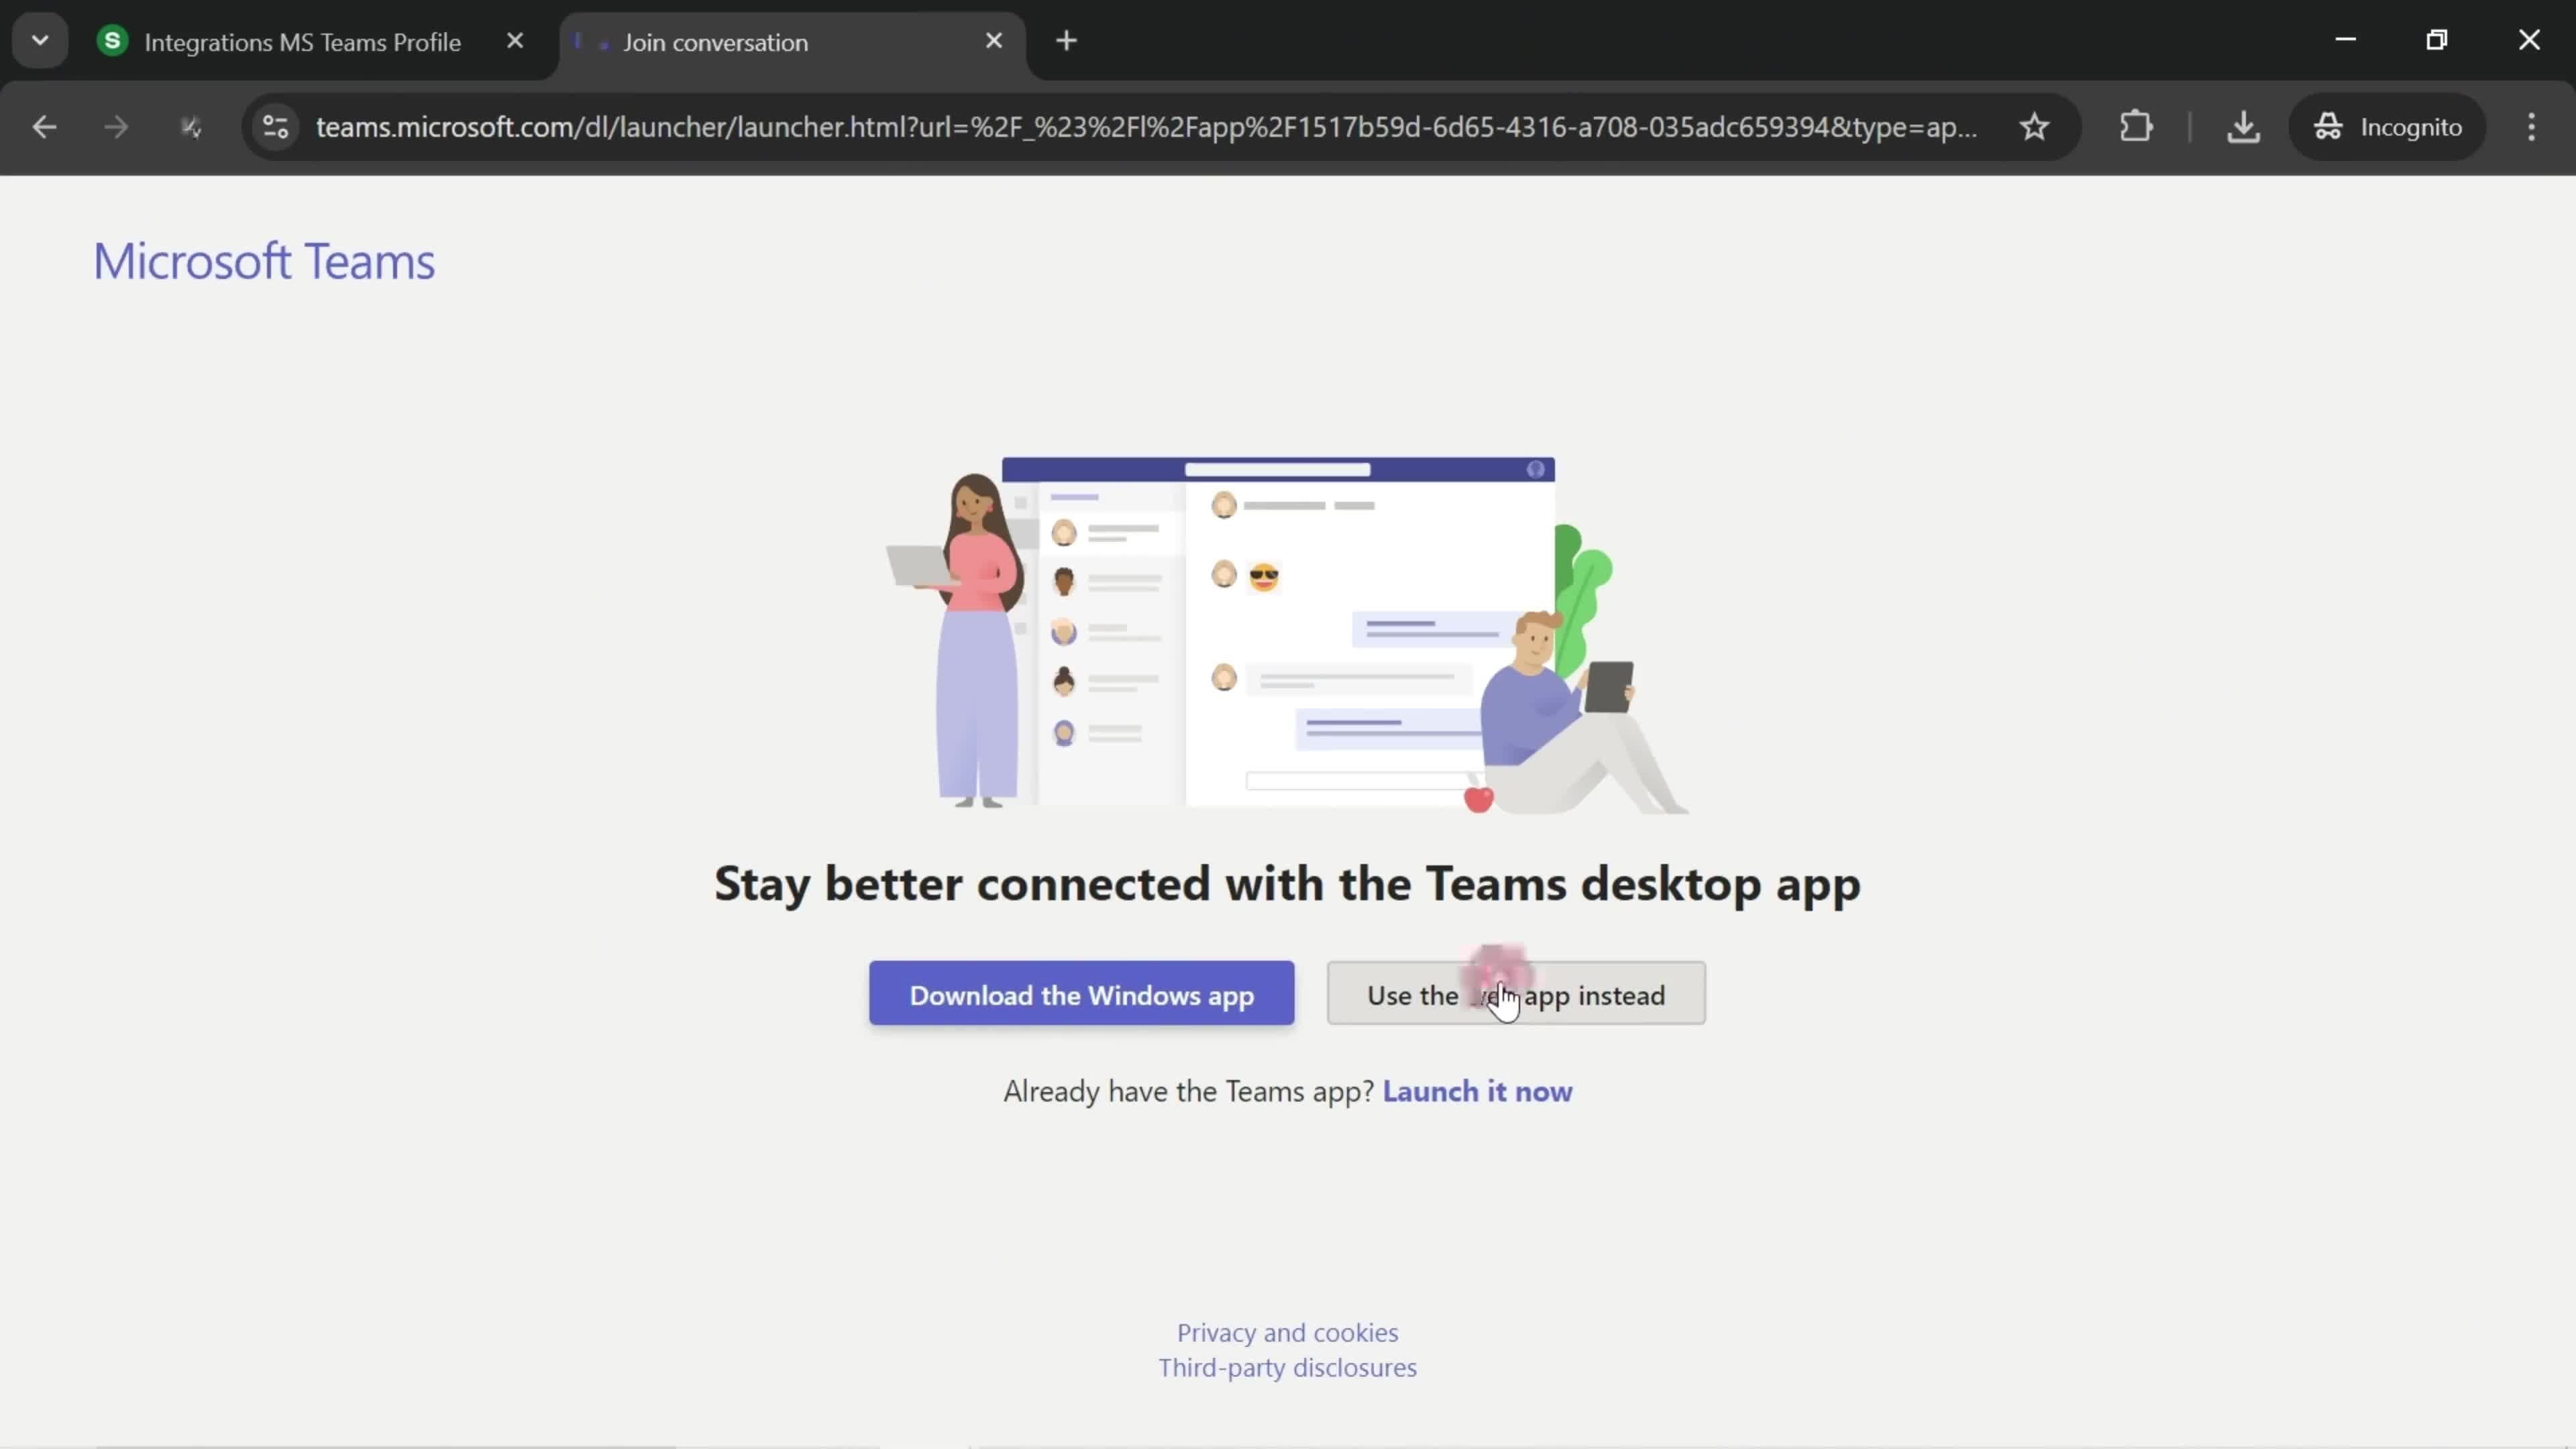The image size is (2576, 1449).
Task: Click the back navigation arrow icon
Action: pos(44,125)
